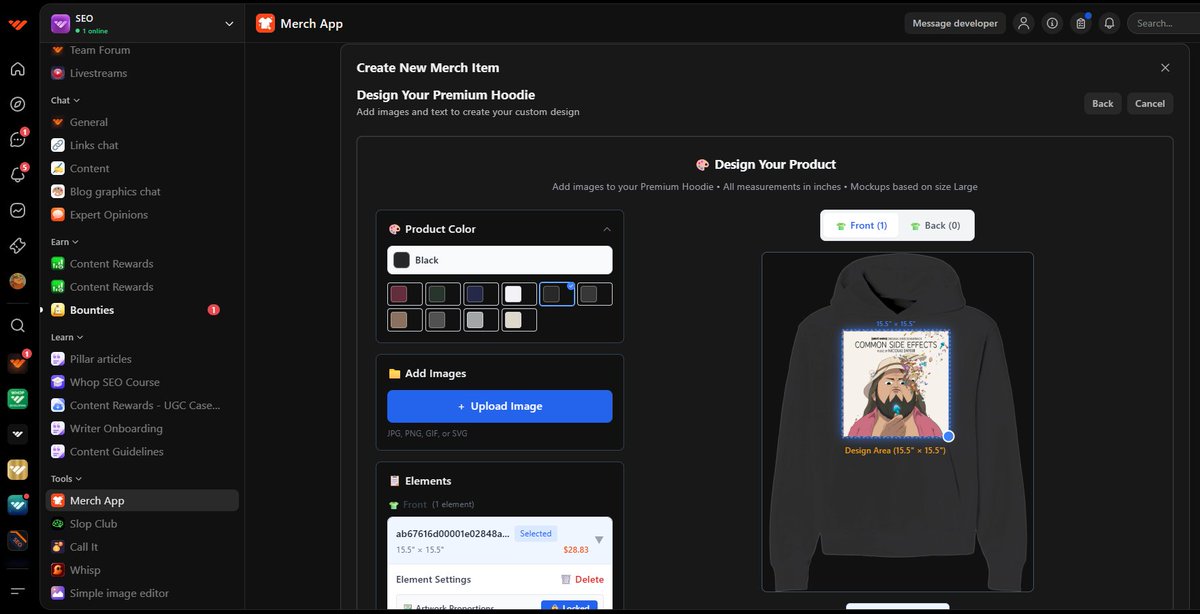This screenshot has width=1200, height=614.
Task: Close the Create New Merch Item dialog
Action: point(1165,68)
